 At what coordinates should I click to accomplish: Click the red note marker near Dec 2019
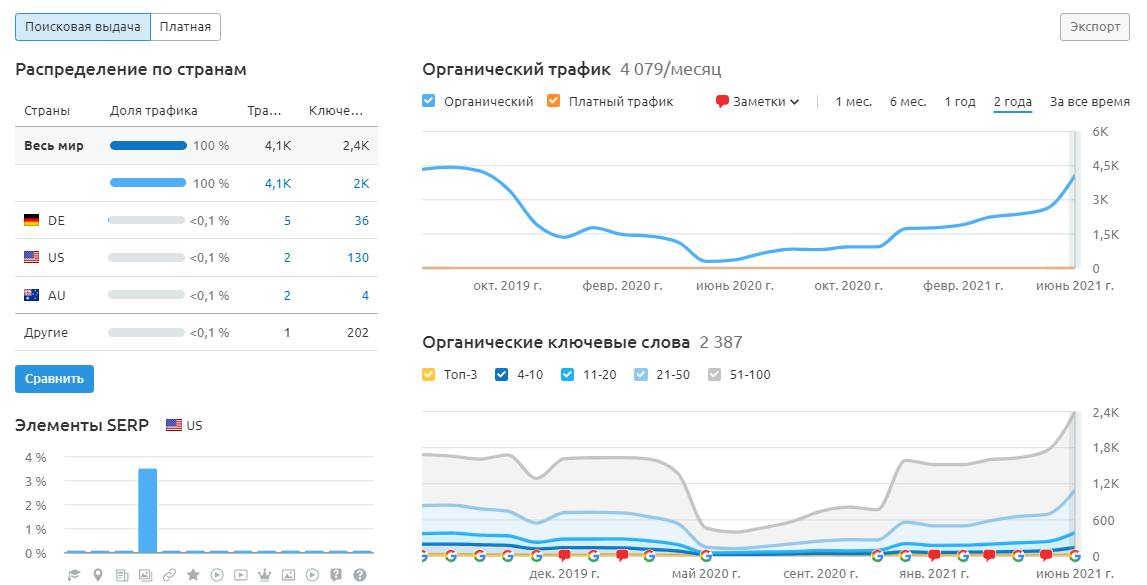point(564,555)
